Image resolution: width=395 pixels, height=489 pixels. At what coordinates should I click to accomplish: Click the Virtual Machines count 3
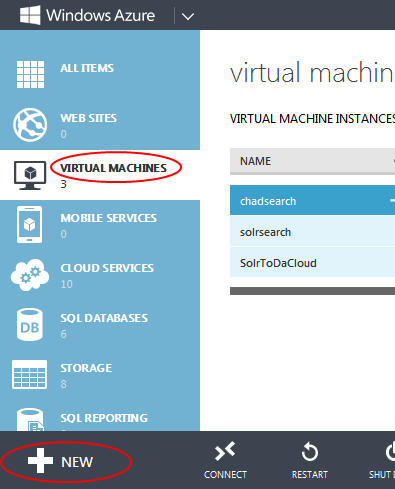(63, 184)
